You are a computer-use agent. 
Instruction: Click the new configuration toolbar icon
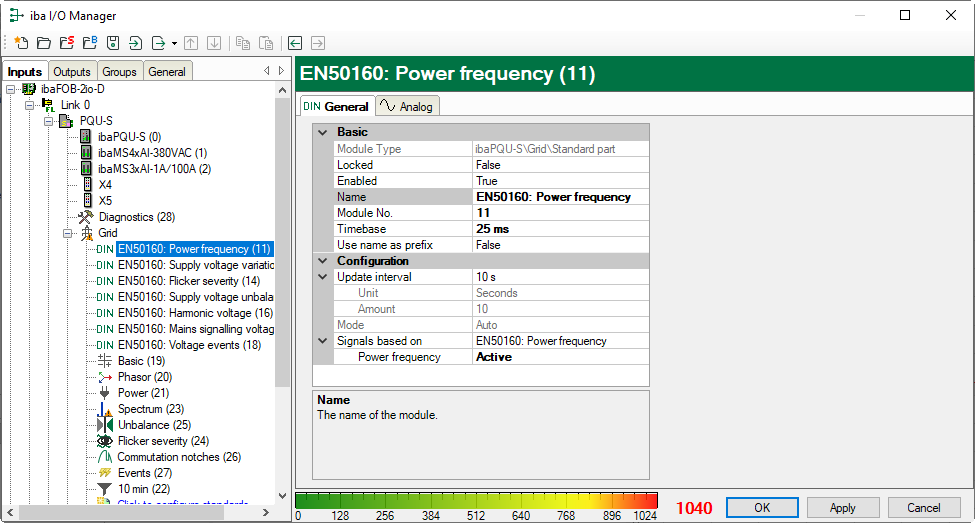[20, 43]
